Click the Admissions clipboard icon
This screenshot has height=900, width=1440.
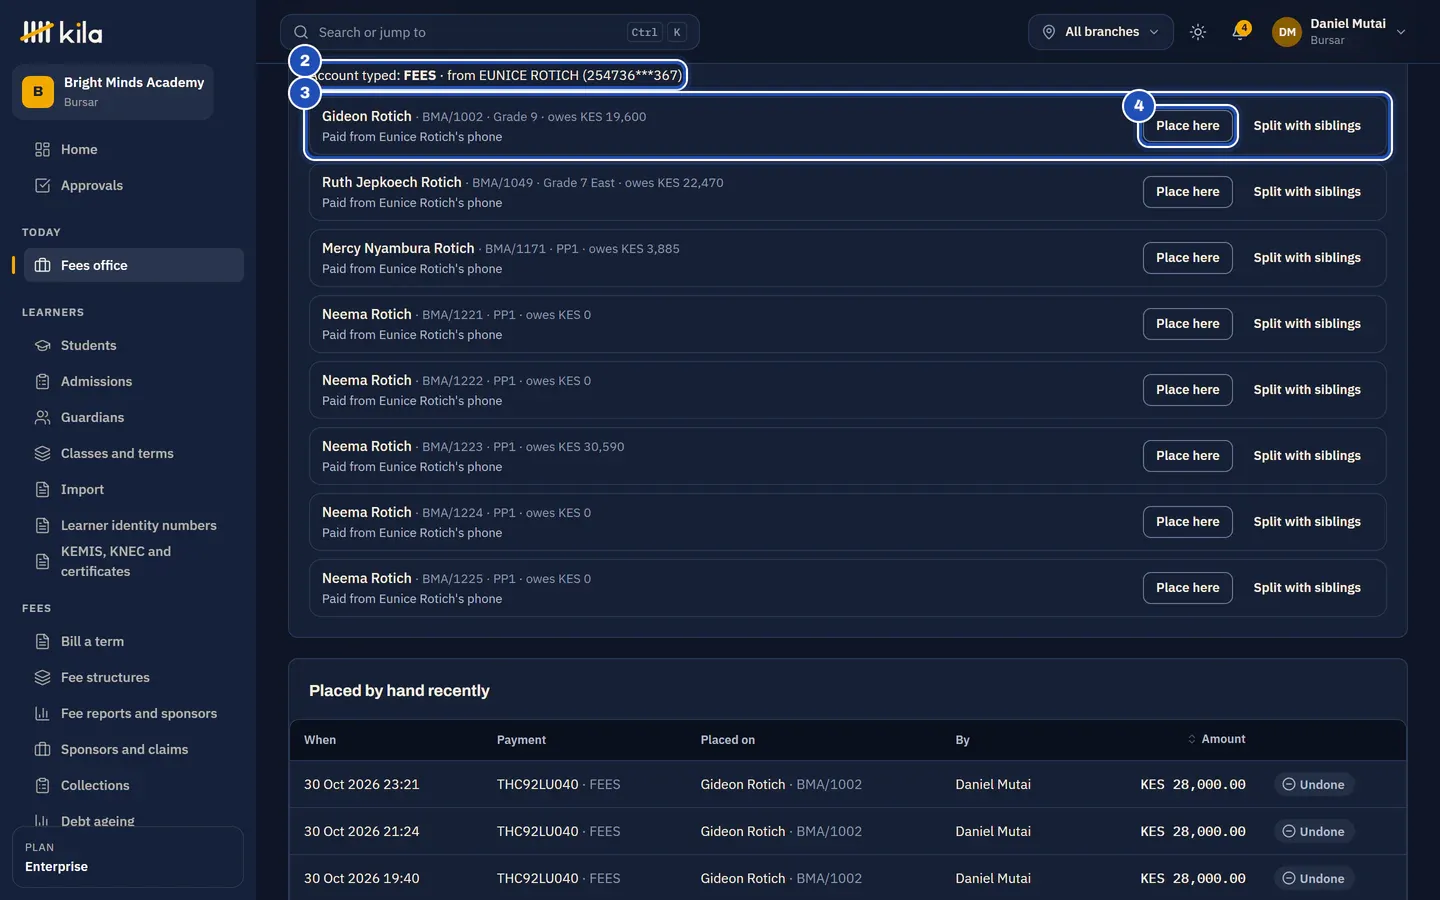coord(42,381)
